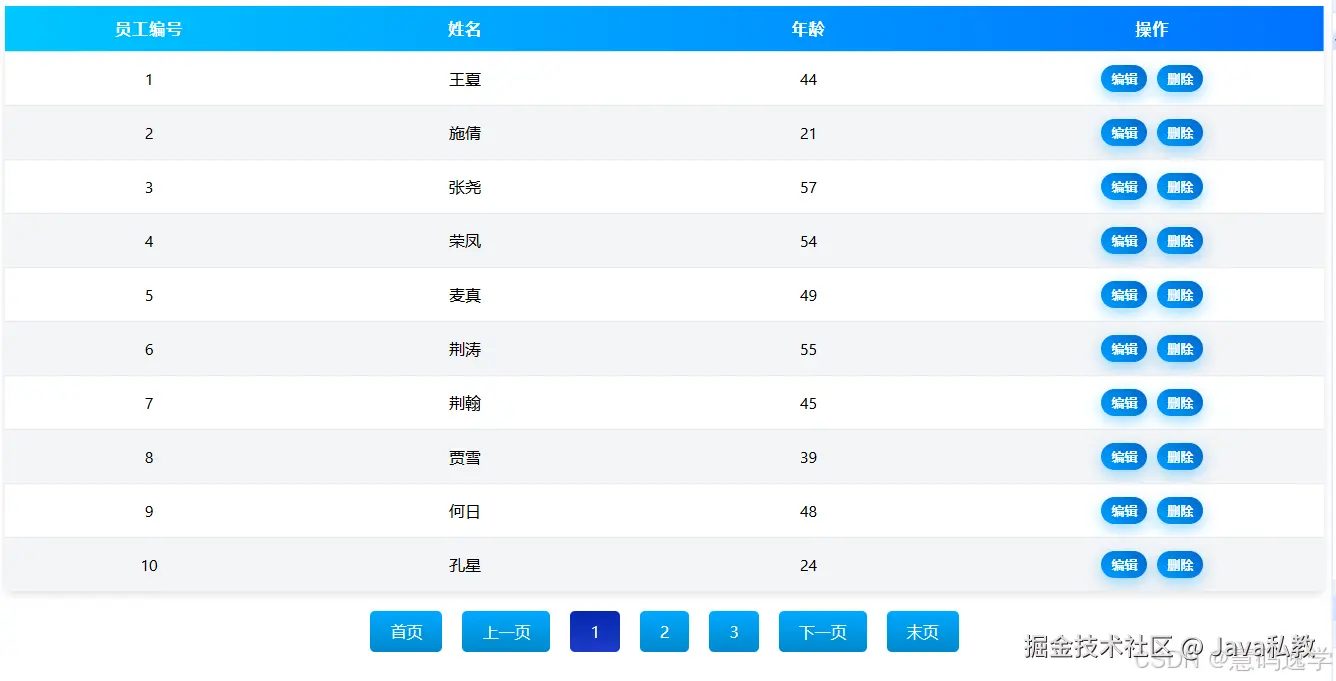Delete the 贾雪 record
This screenshot has height=681, width=1336.
click(x=1180, y=457)
